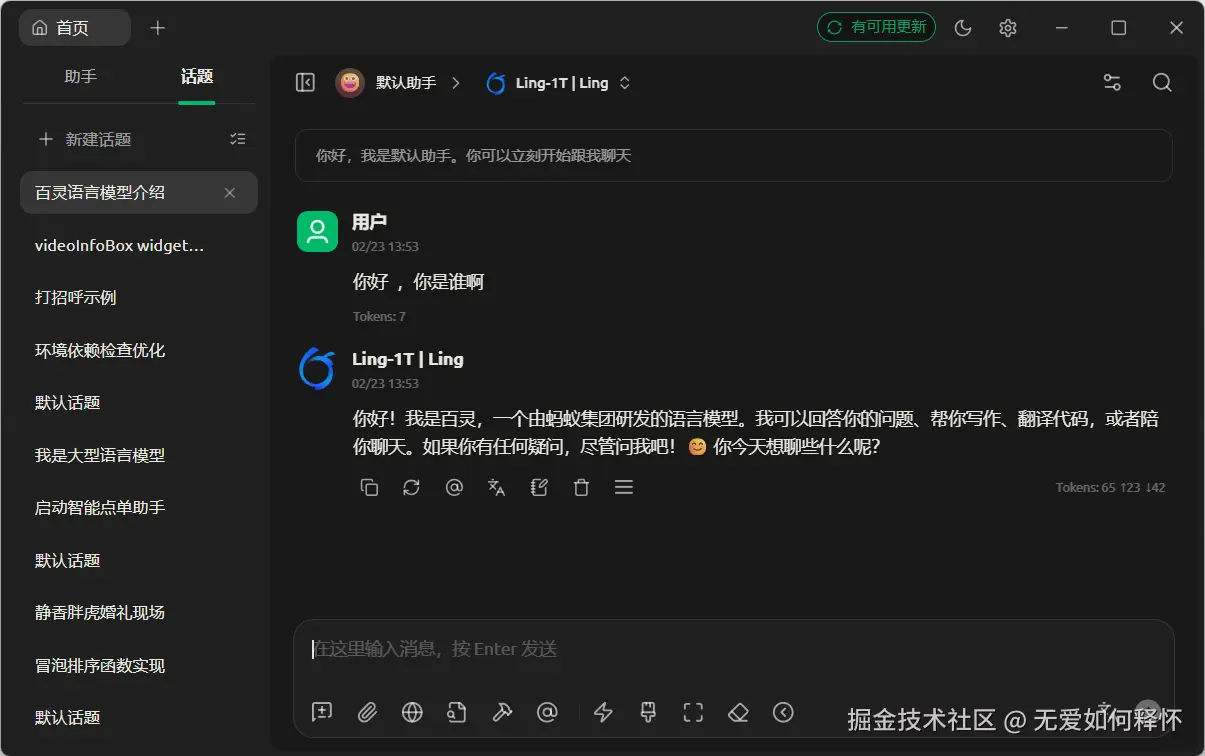Click the Tokens: 7 label
The width and height of the screenshot is (1205, 756).
[x=379, y=316]
